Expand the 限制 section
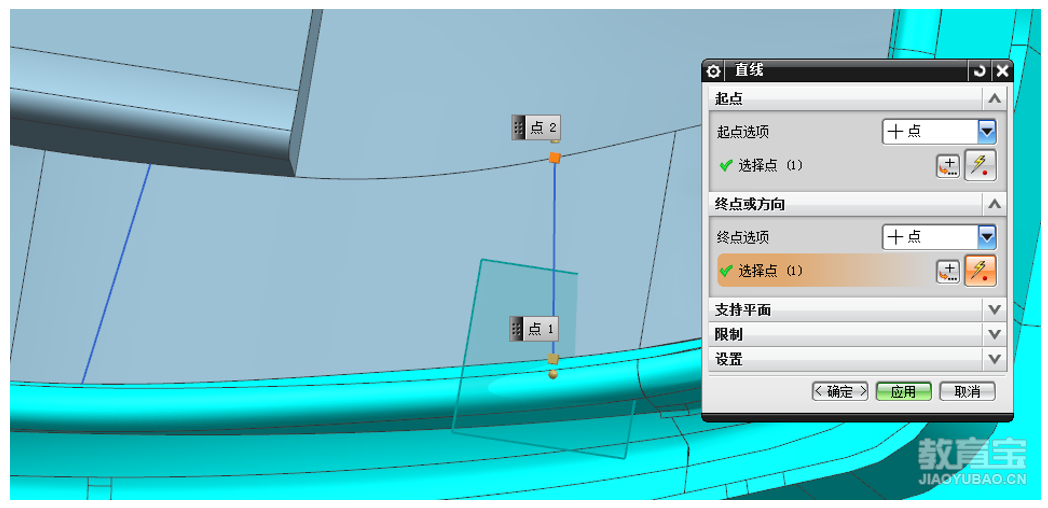1048x508 pixels. coord(995,334)
